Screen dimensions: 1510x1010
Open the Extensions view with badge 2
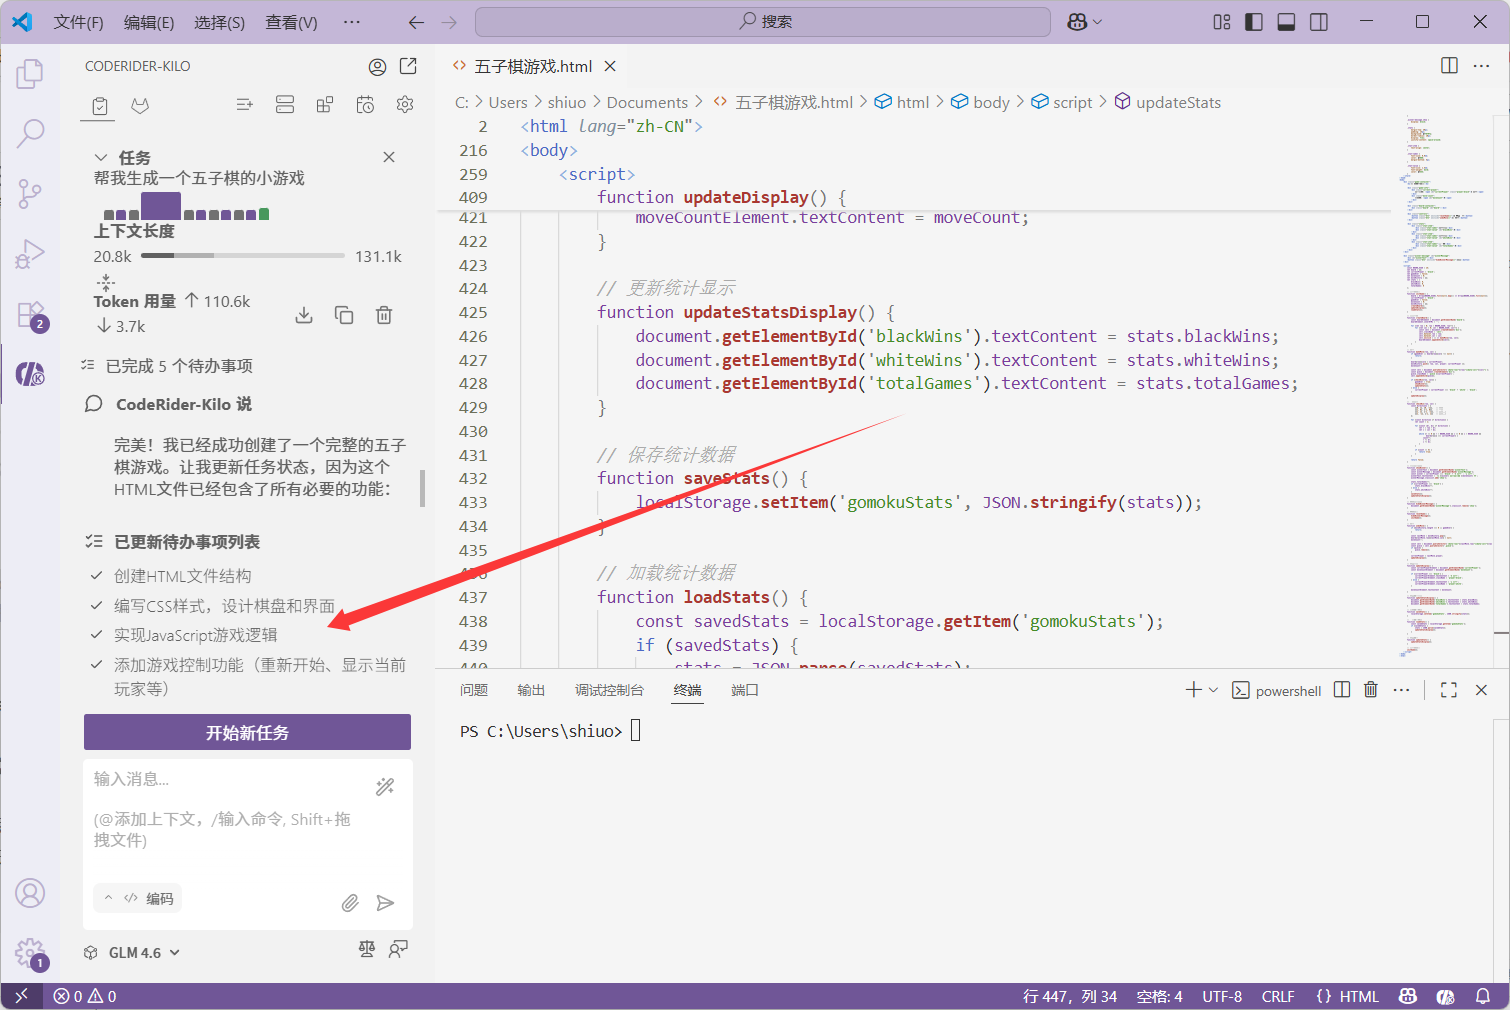pyautogui.click(x=30, y=315)
